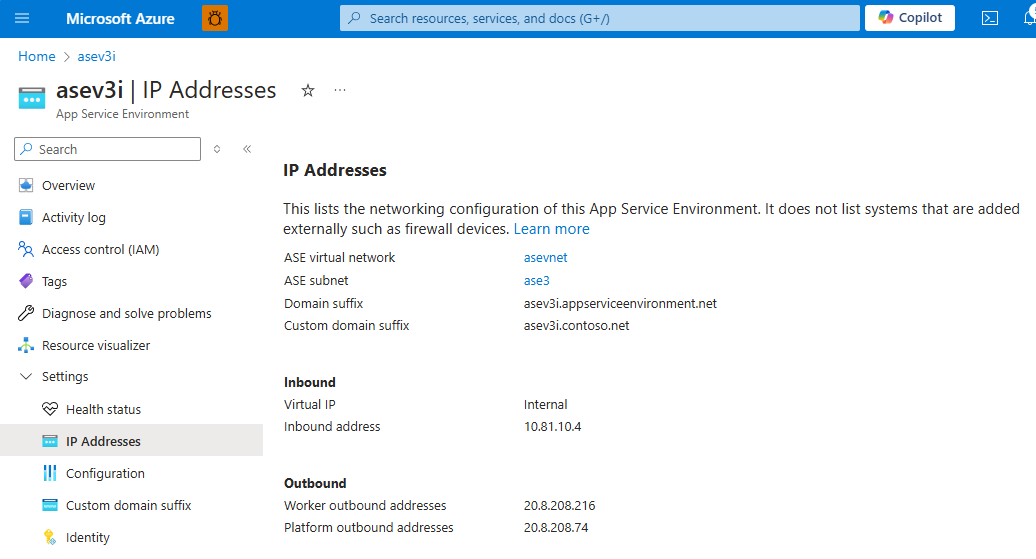Click the Worker outbound addresses label

click(365, 505)
